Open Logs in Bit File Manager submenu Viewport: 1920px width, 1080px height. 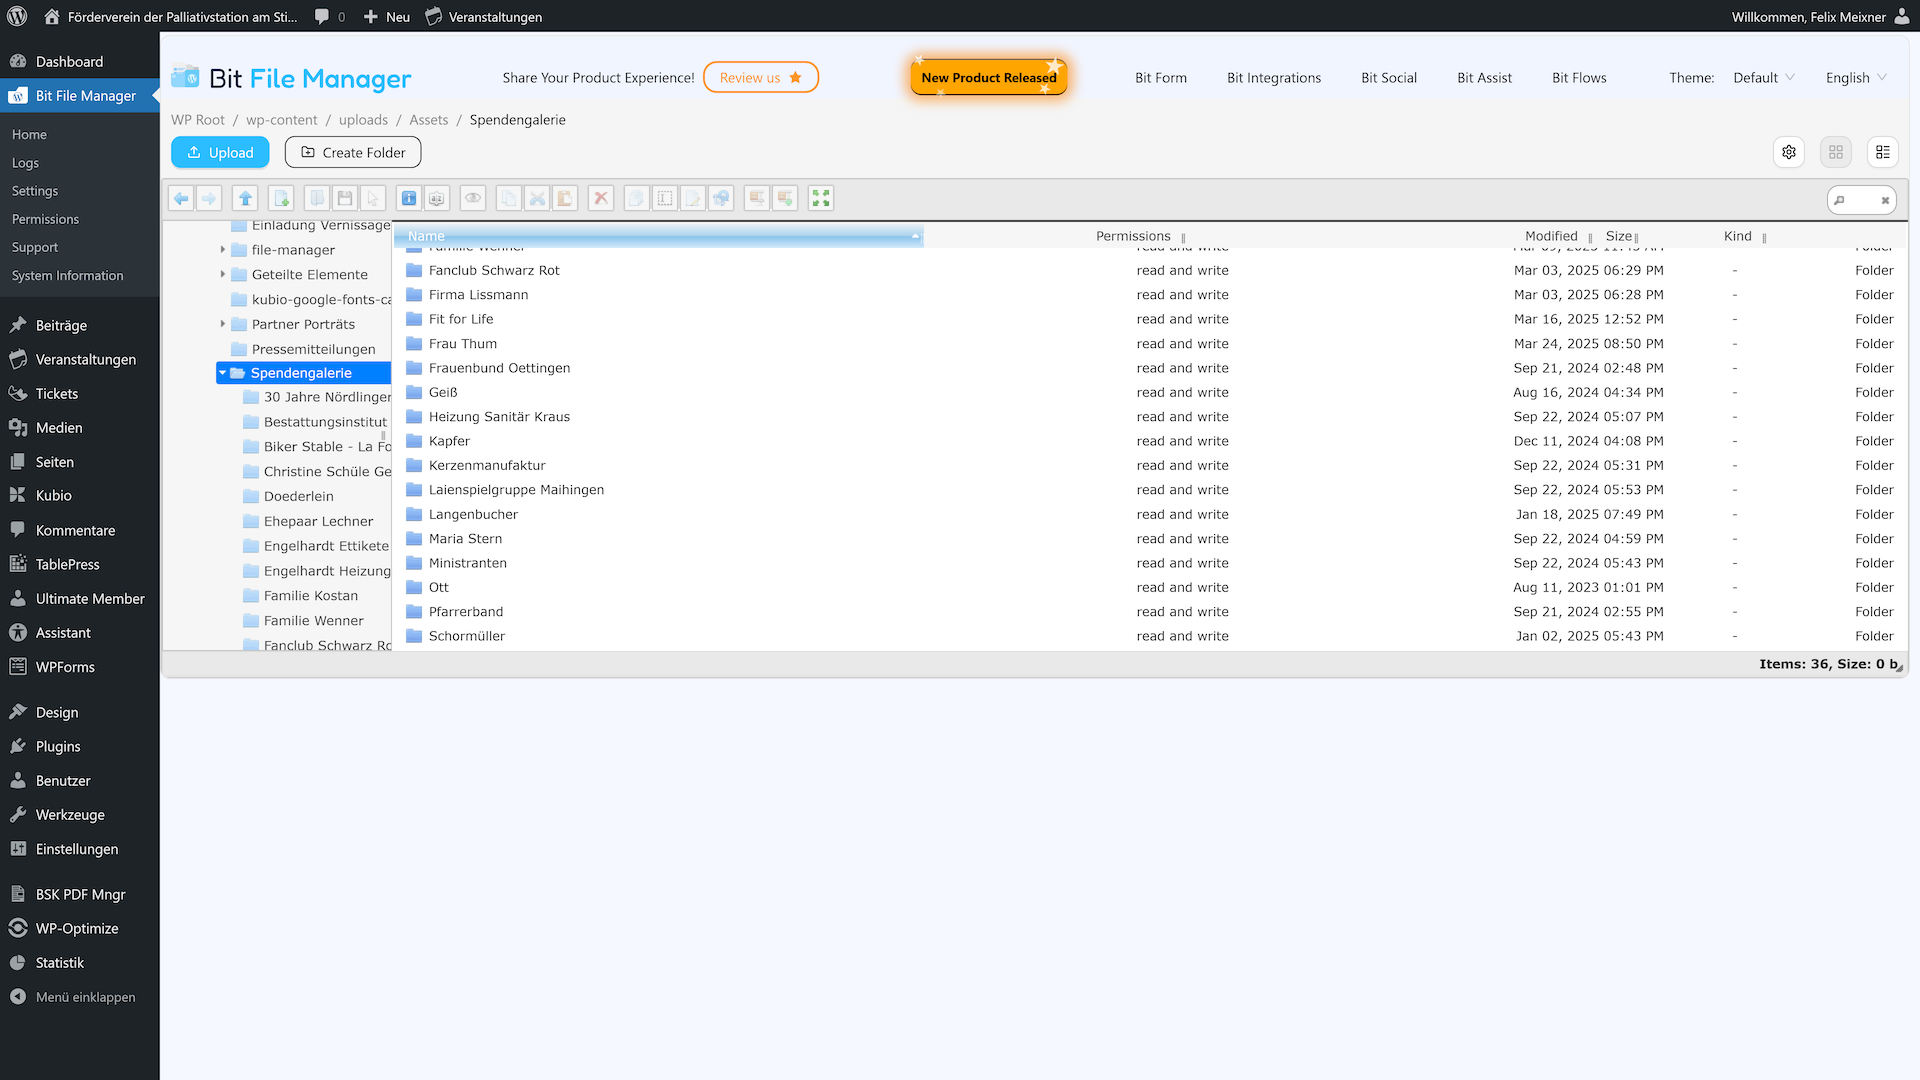(x=25, y=163)
